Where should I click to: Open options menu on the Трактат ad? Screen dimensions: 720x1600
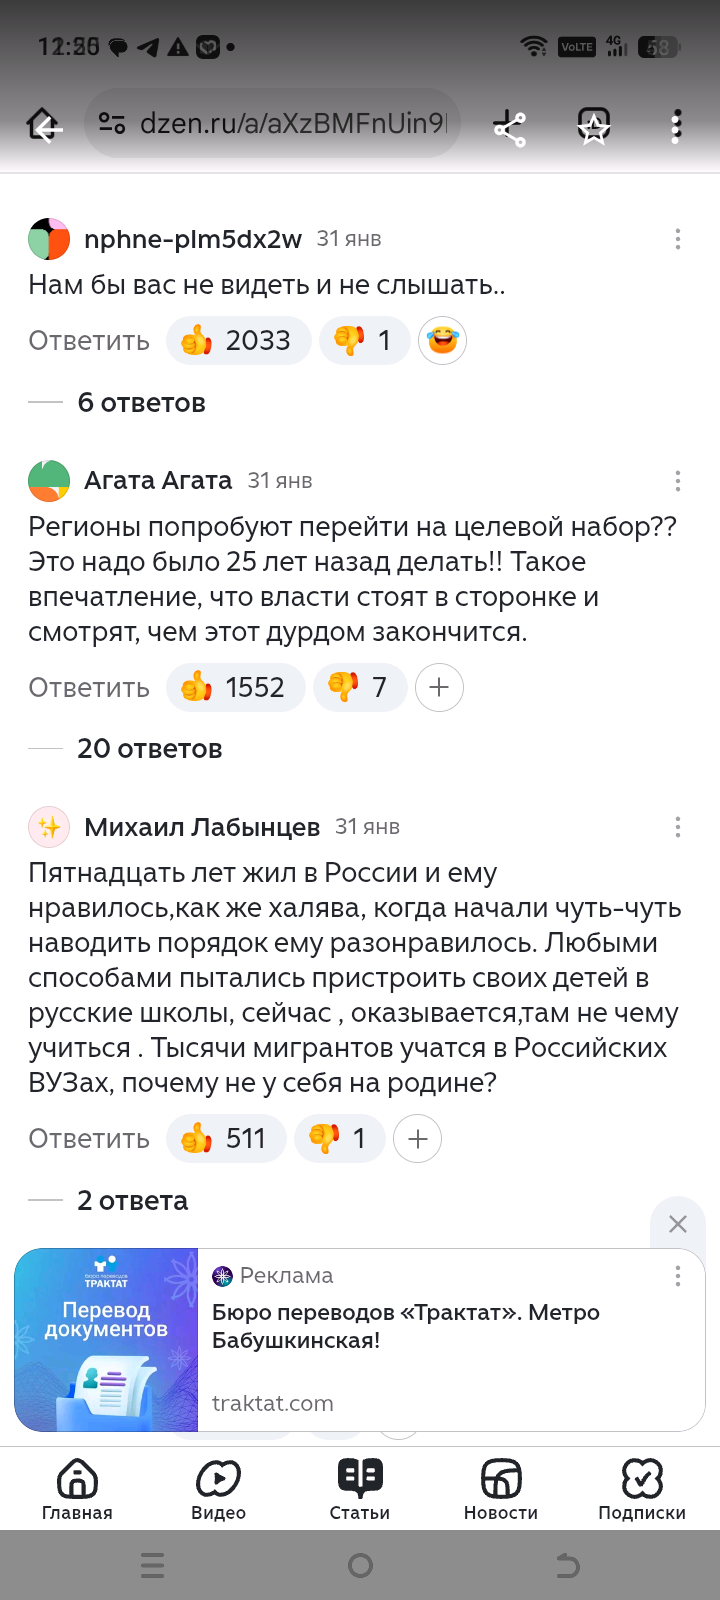pyautogui.click(x=677, y=1275)
